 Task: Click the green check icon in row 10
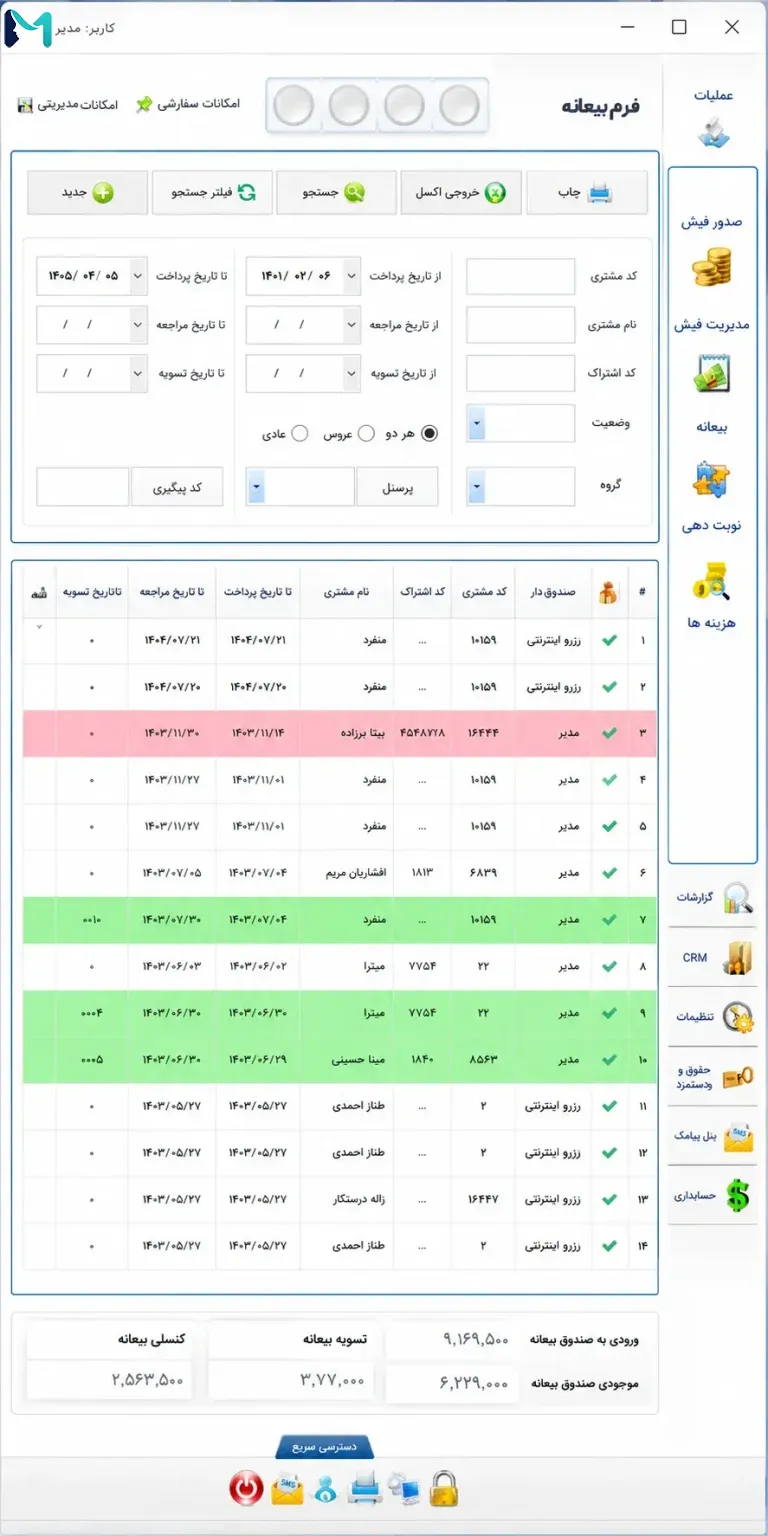(x=609, y=1059)
